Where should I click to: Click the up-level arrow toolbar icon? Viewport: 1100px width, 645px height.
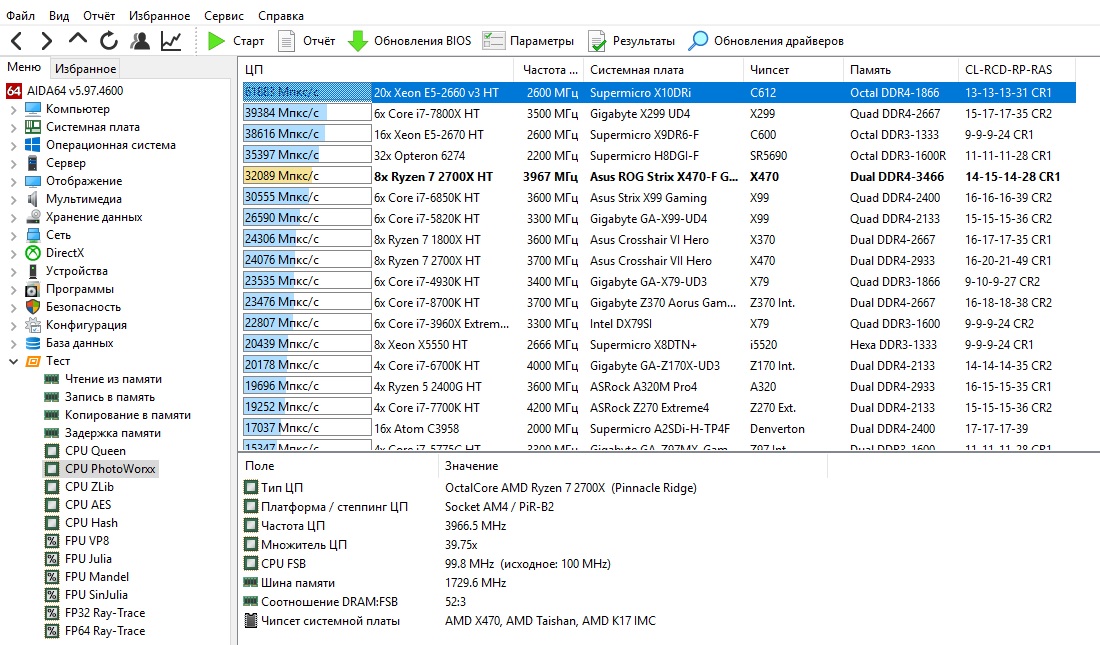(77, 39)
